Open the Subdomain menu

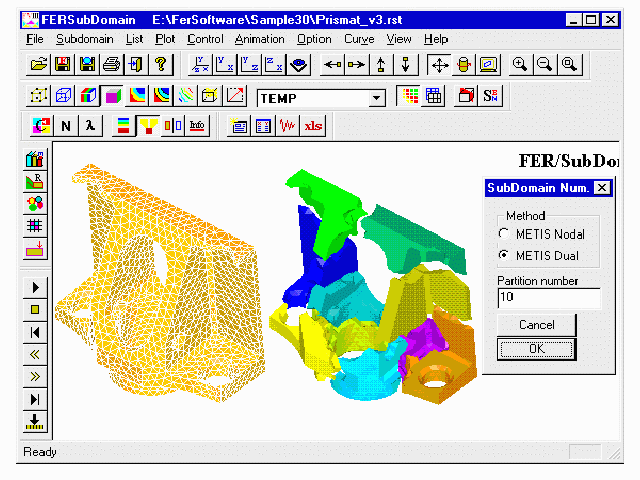(85, 39)
